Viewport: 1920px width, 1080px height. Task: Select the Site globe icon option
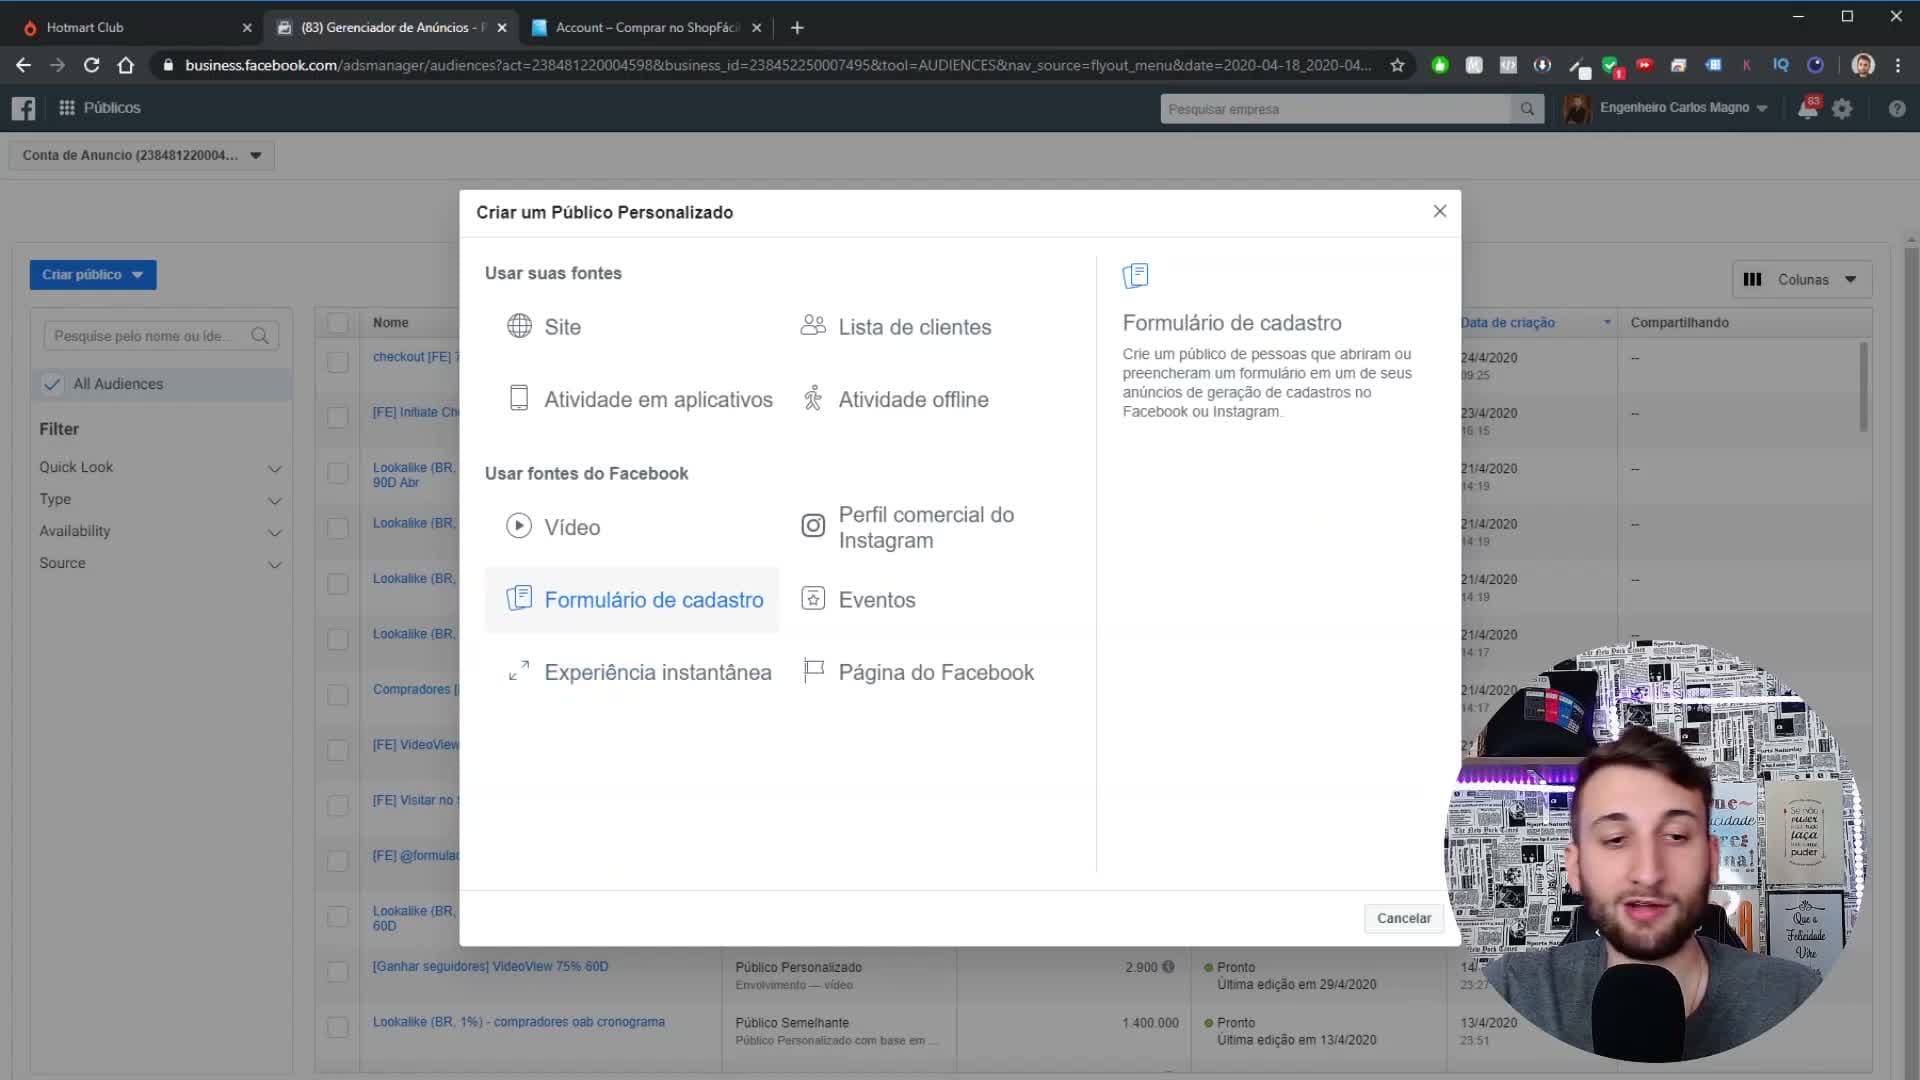click(x=519, y=326)
